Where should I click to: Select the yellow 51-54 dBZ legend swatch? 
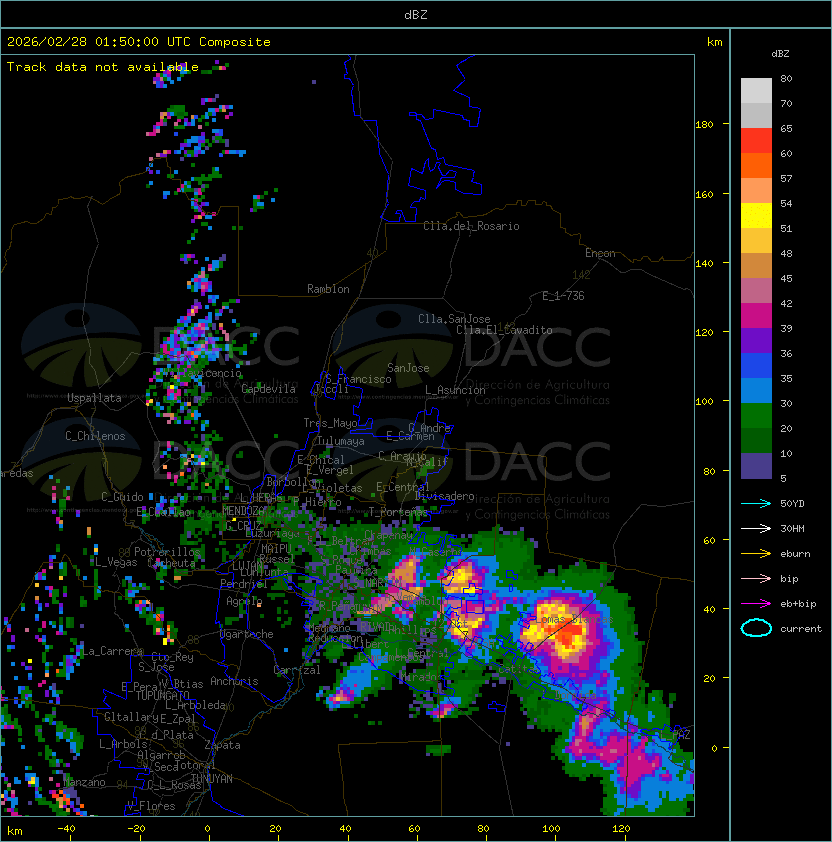(x=756, y=216)
